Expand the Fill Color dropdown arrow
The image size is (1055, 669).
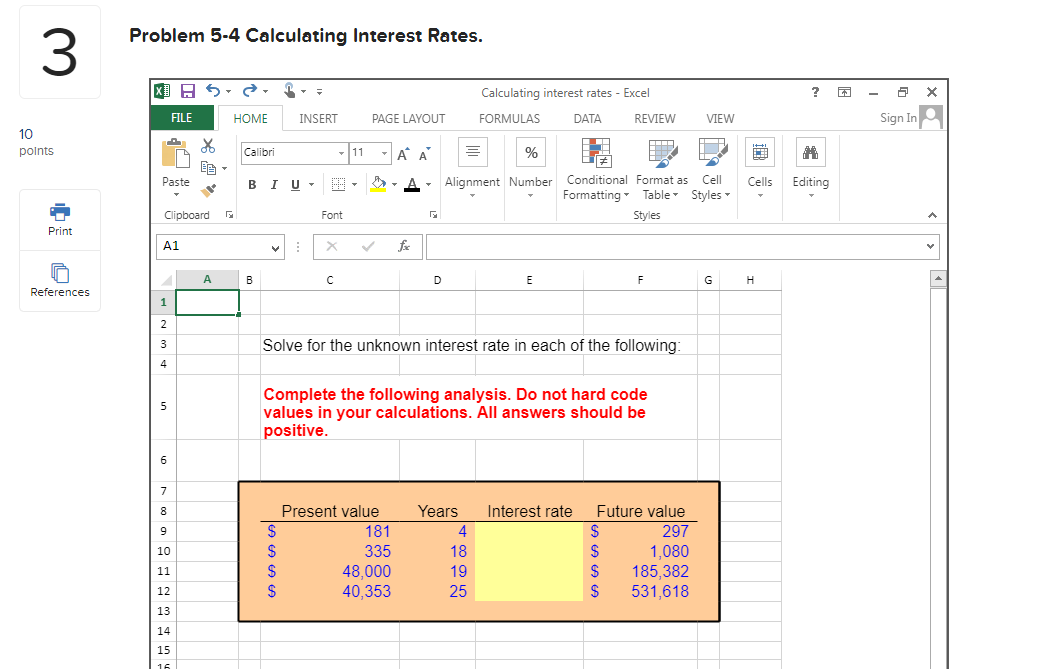[x=394, y=184]
